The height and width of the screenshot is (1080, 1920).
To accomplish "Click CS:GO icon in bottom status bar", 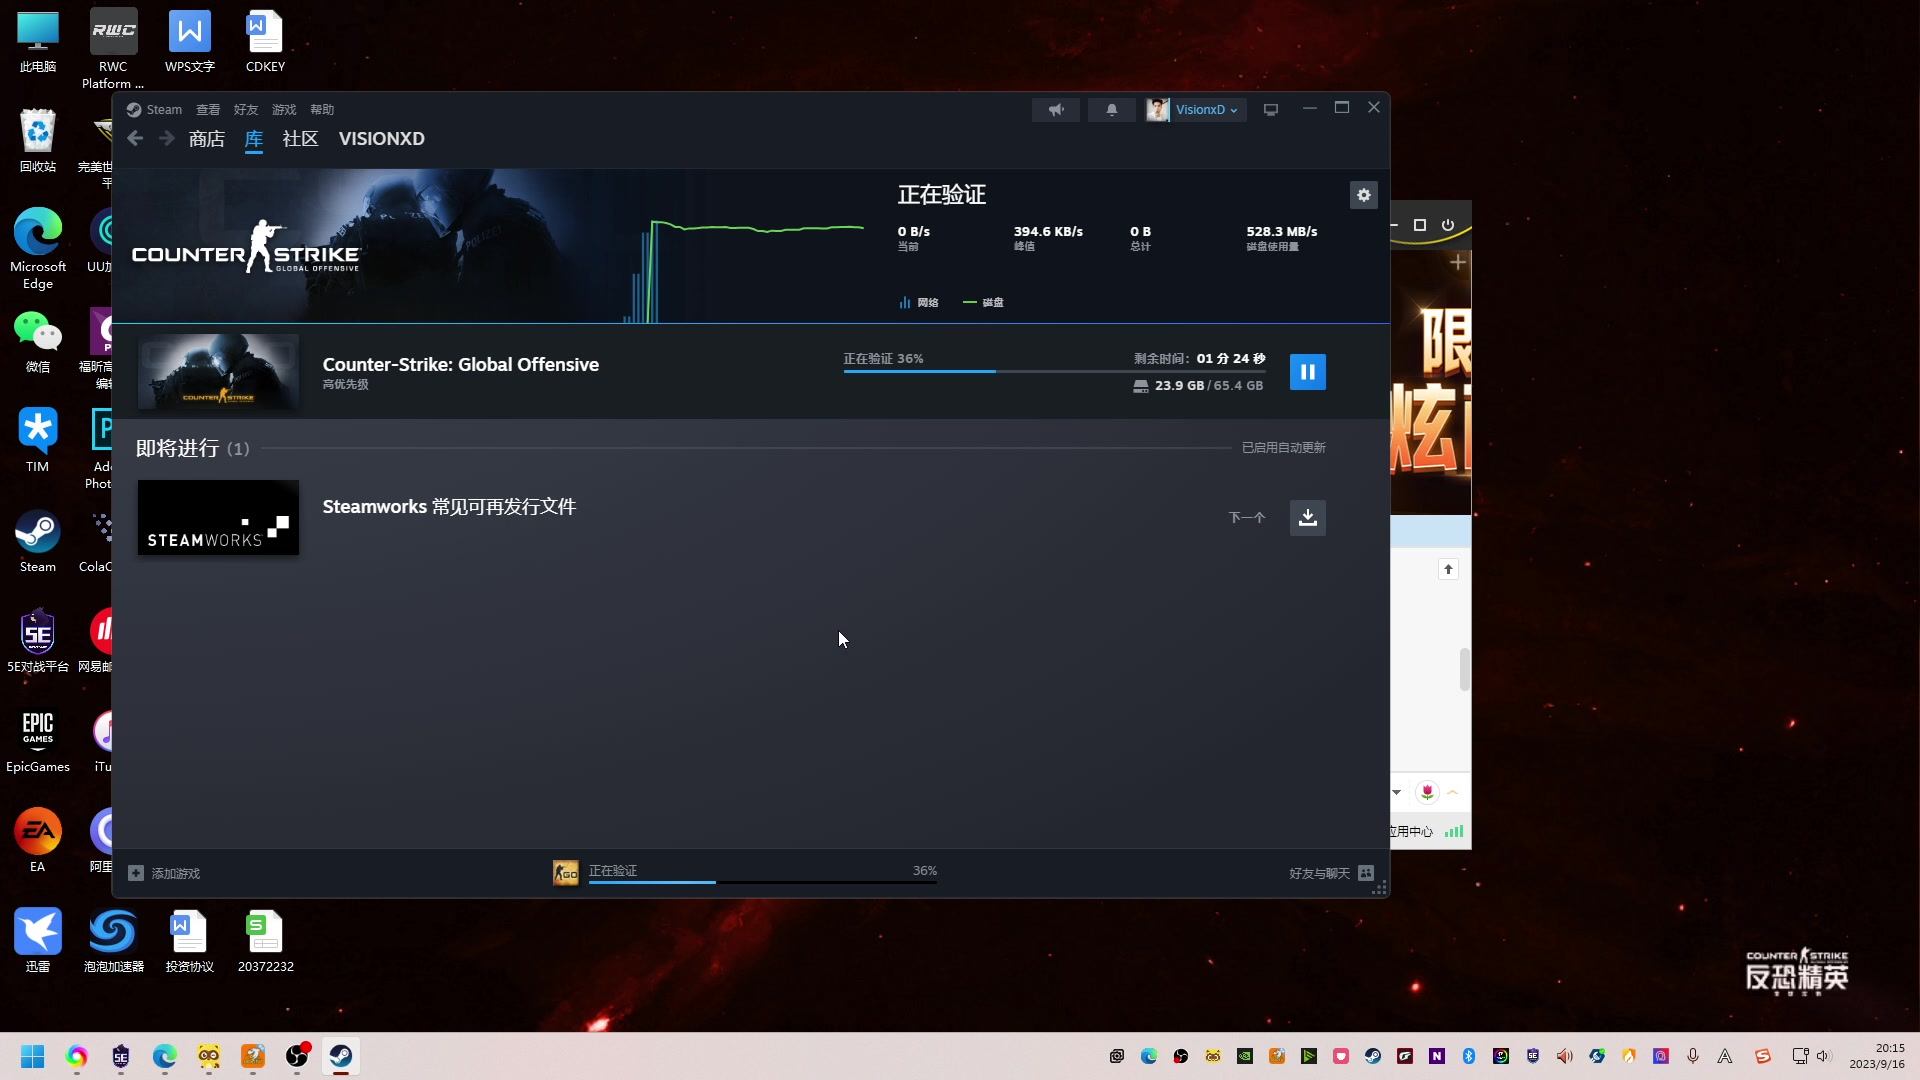I will [x=565, y=873].
